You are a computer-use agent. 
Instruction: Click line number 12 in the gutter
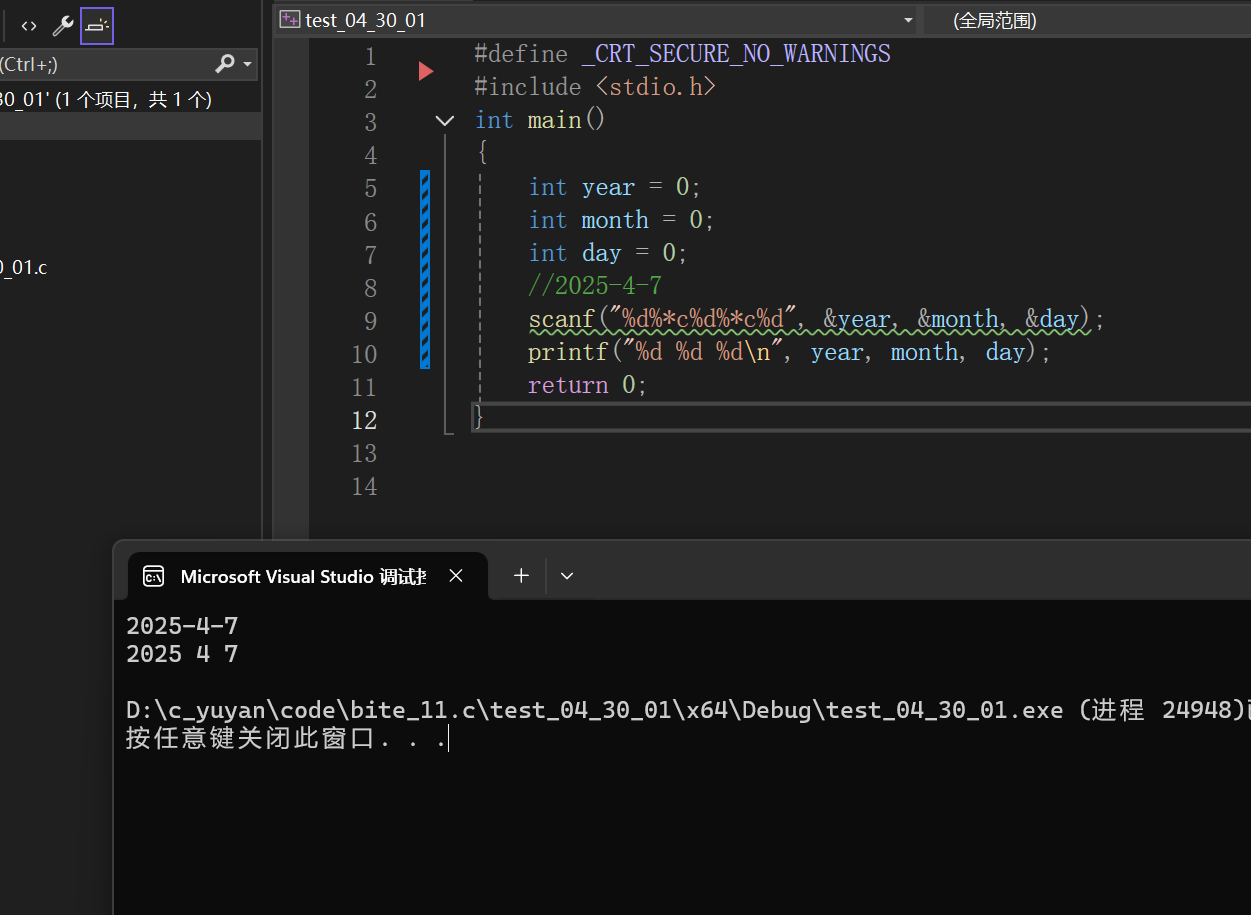coord(364,420)
